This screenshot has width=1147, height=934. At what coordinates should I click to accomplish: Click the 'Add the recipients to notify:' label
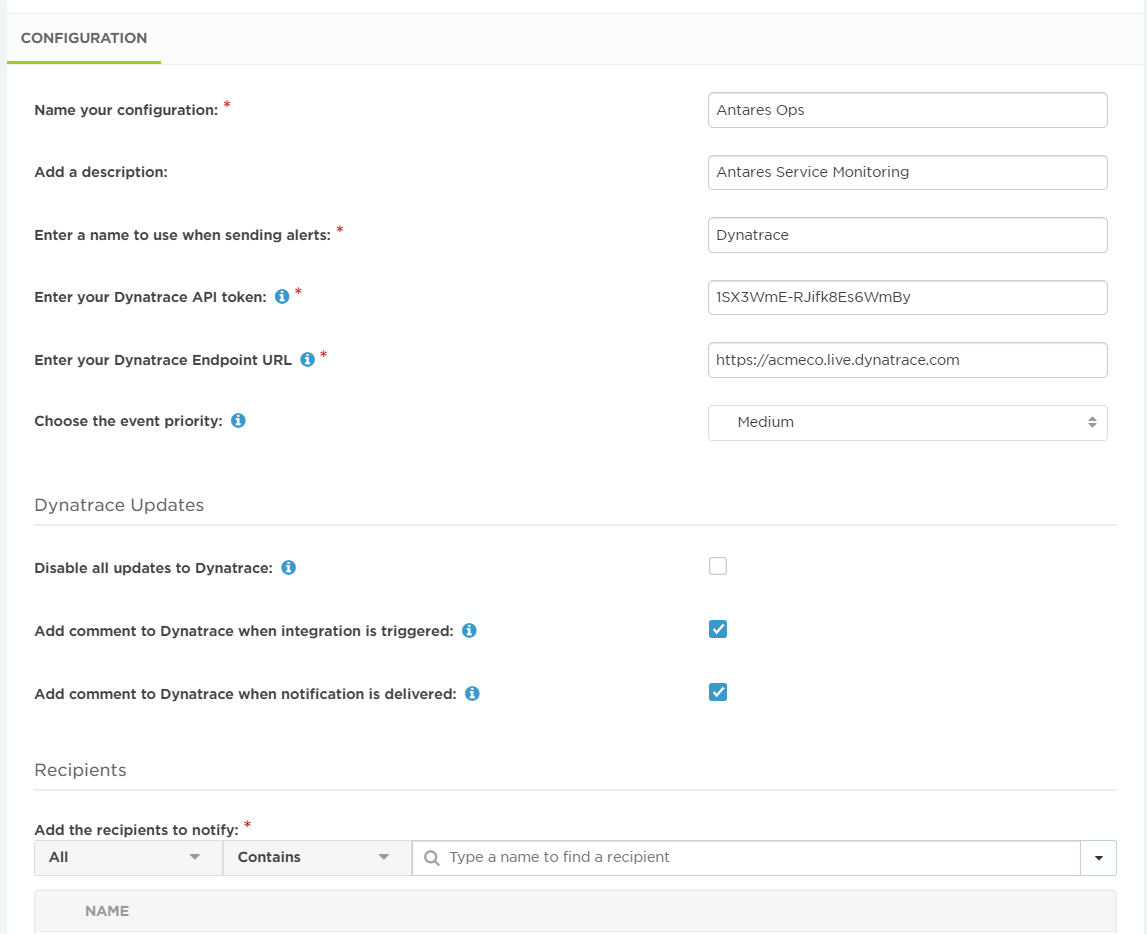coord(137,830)
